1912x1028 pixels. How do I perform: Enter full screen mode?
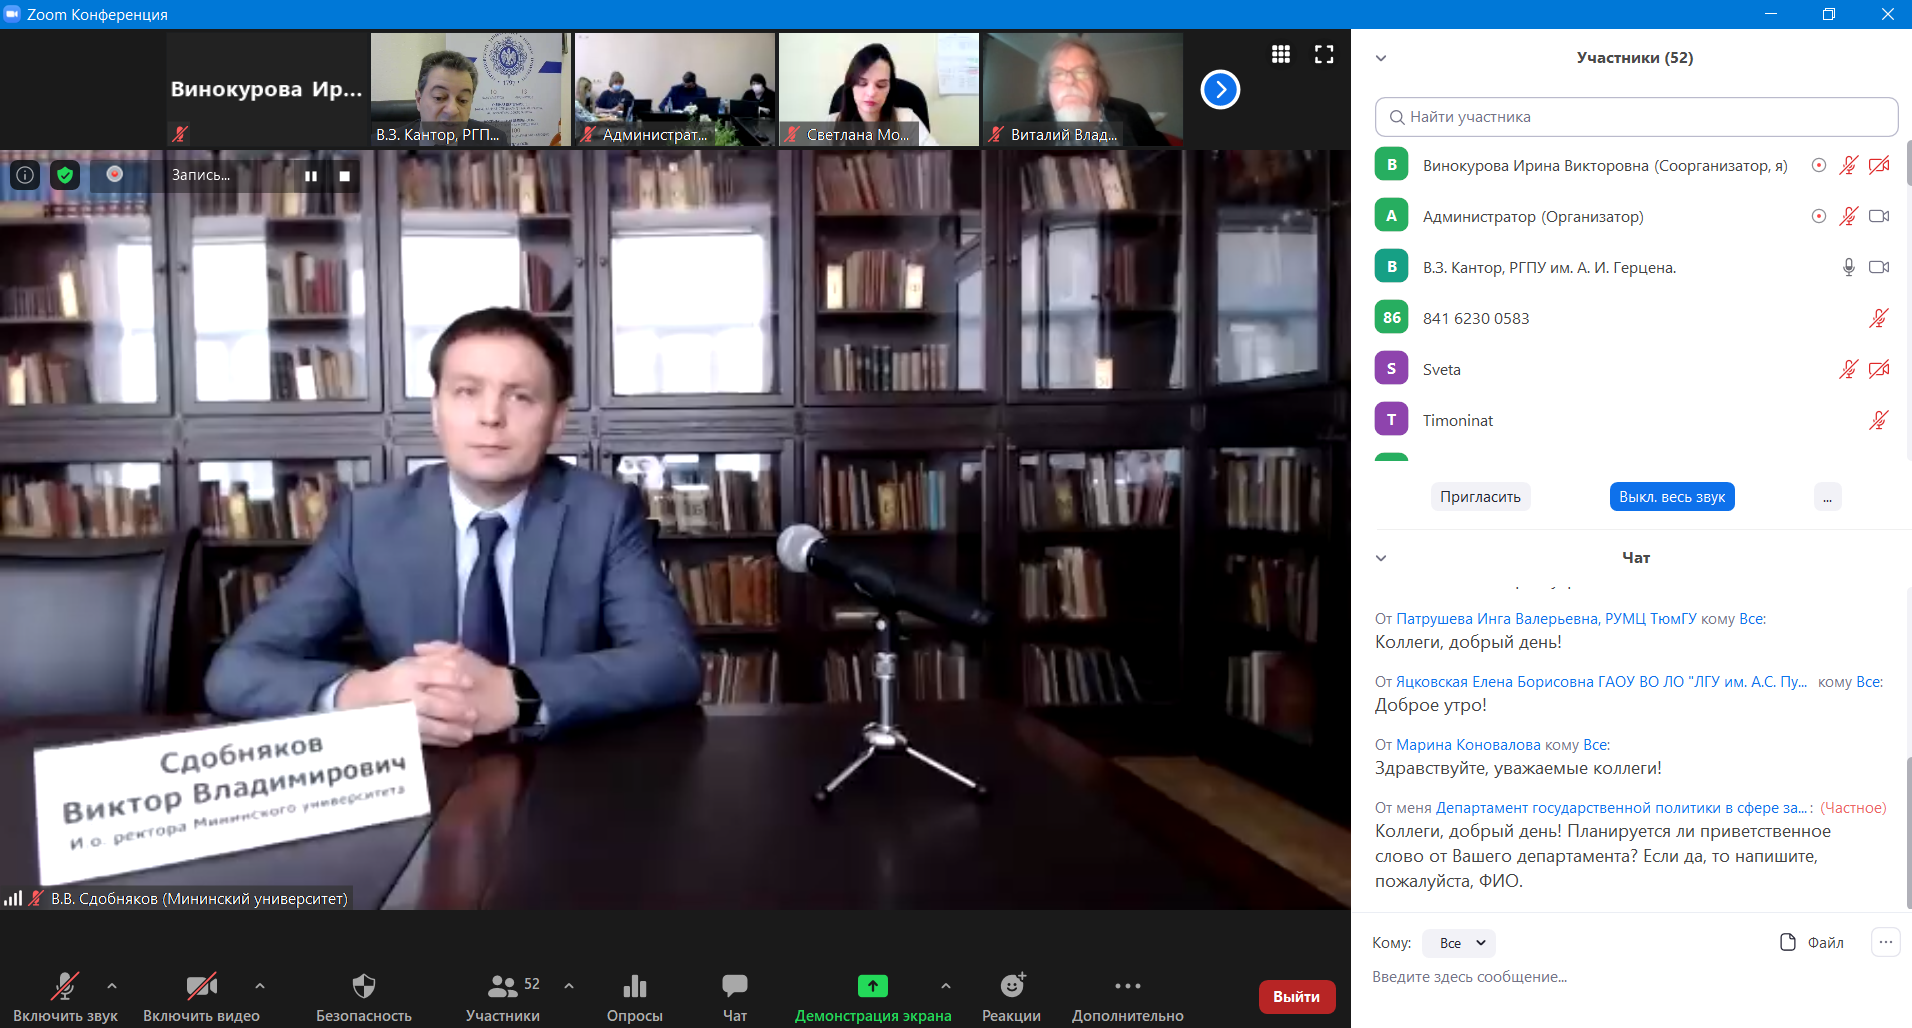pos(1324,55)
